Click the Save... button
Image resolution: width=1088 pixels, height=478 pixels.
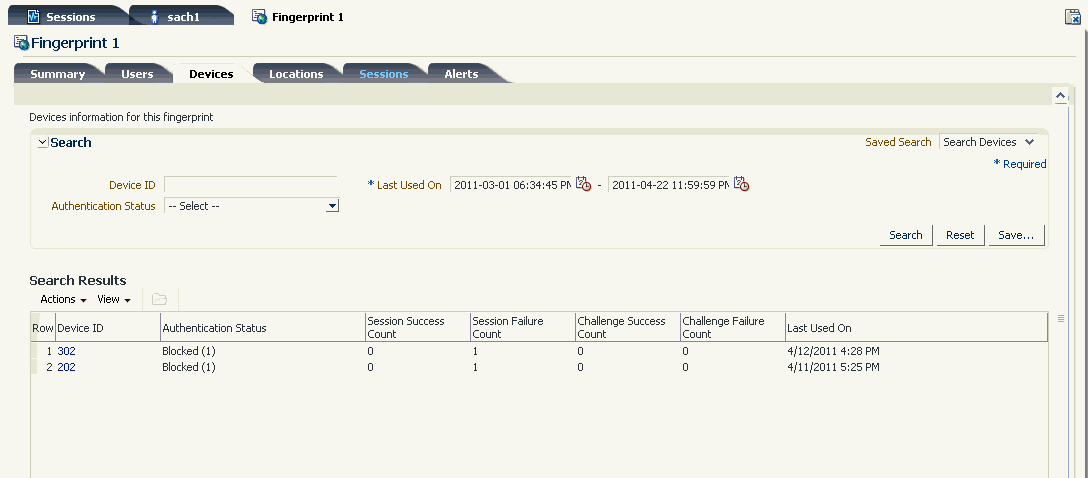(1016, 235)
